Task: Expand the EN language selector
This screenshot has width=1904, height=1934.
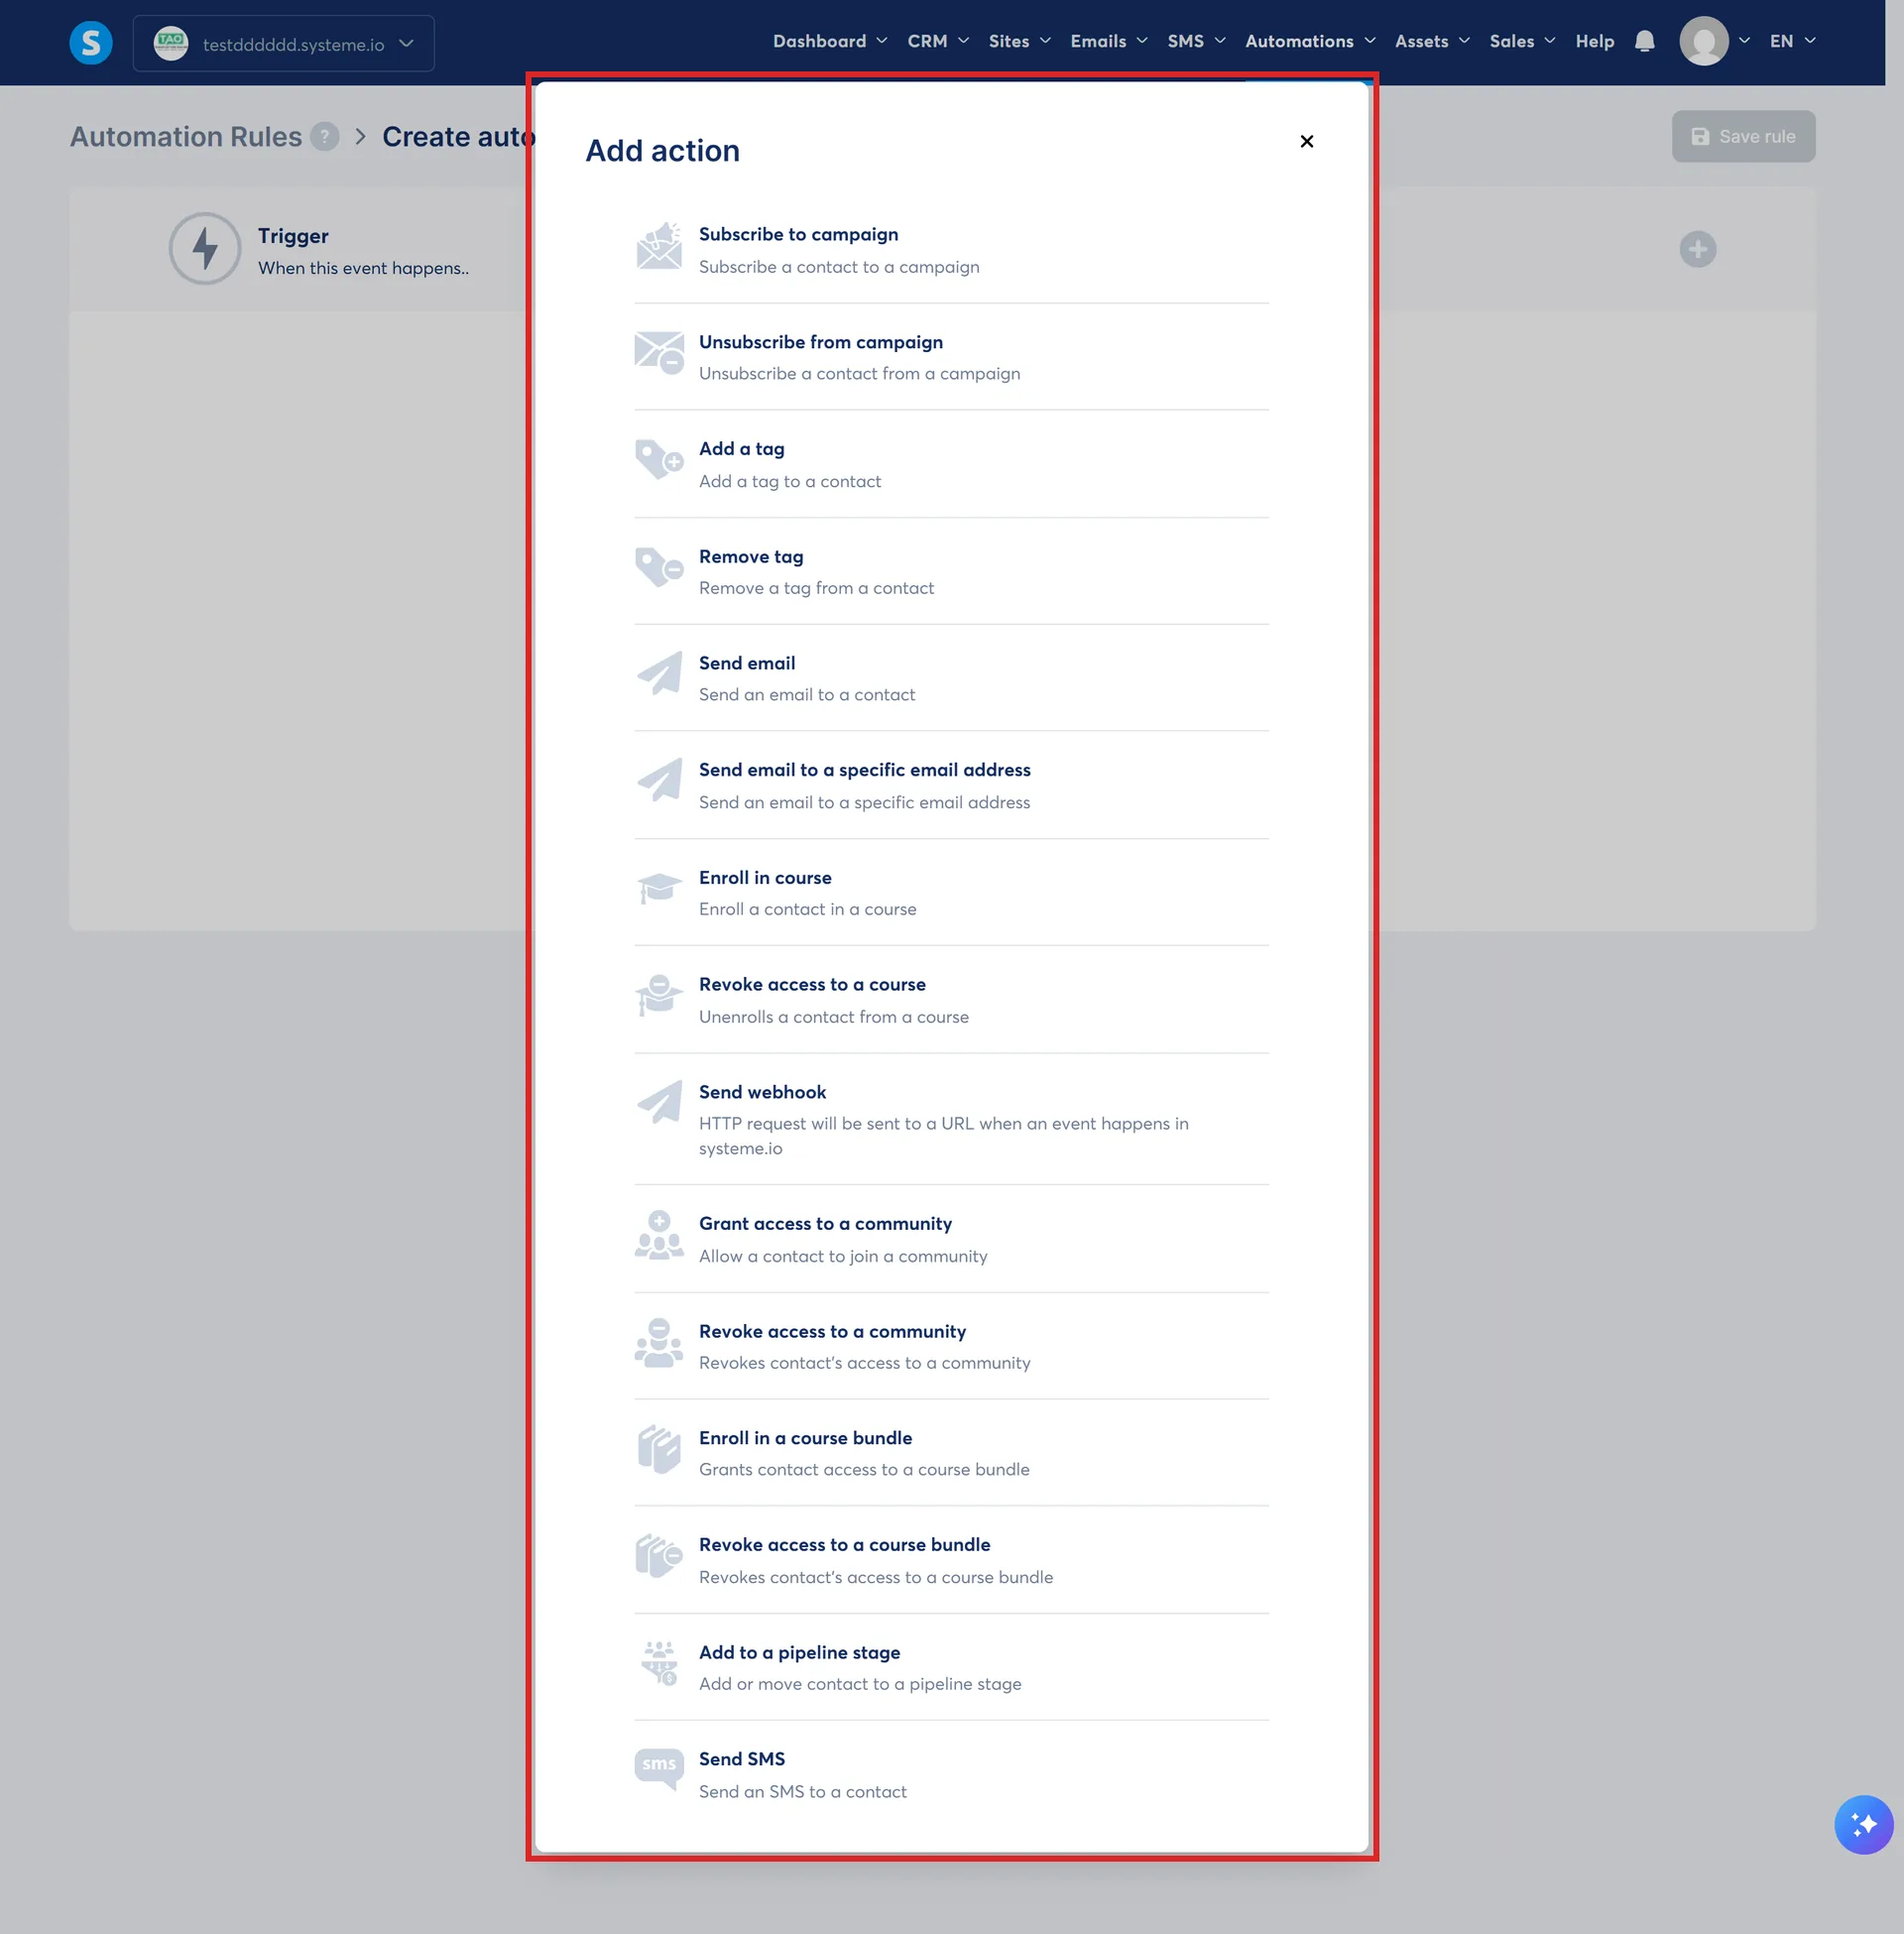Action: pyautogui.click(x=1793, y=41)
